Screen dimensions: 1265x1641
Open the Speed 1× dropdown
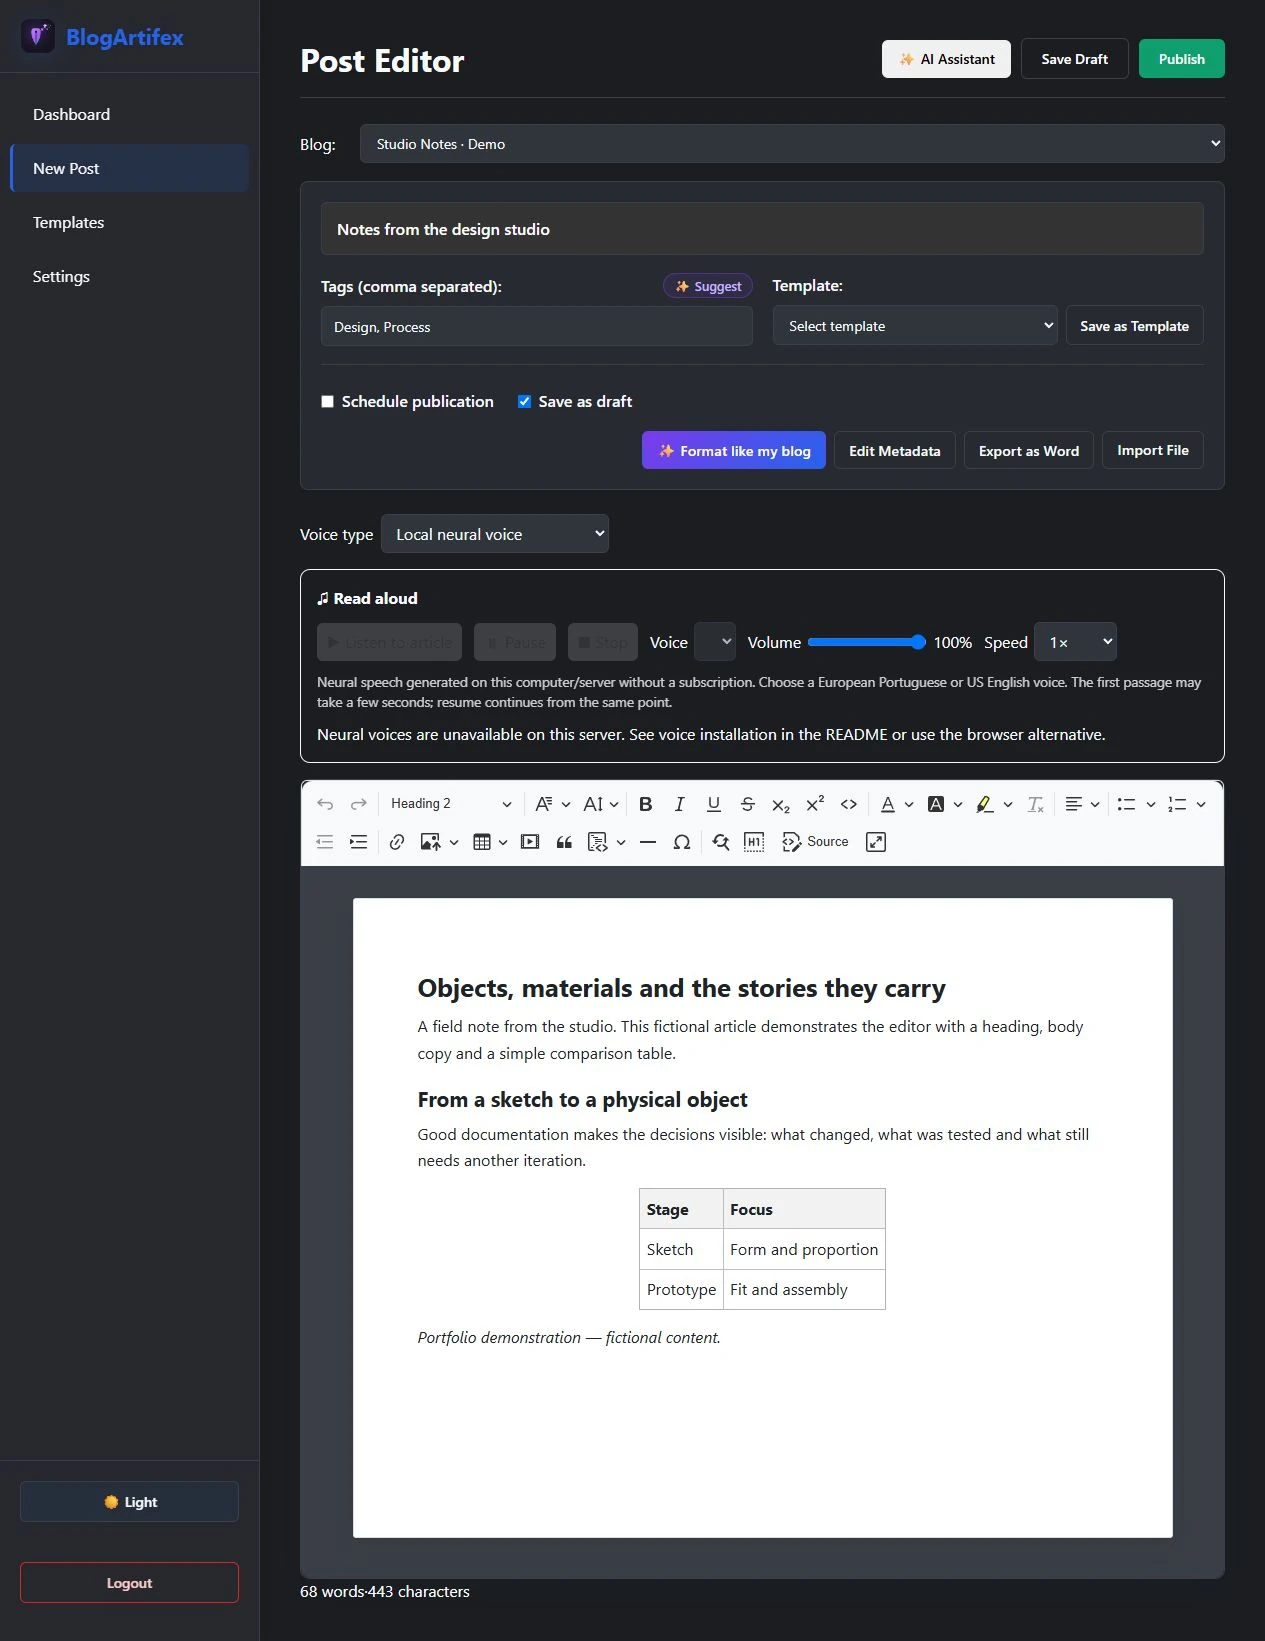(x=1075, y=642)
